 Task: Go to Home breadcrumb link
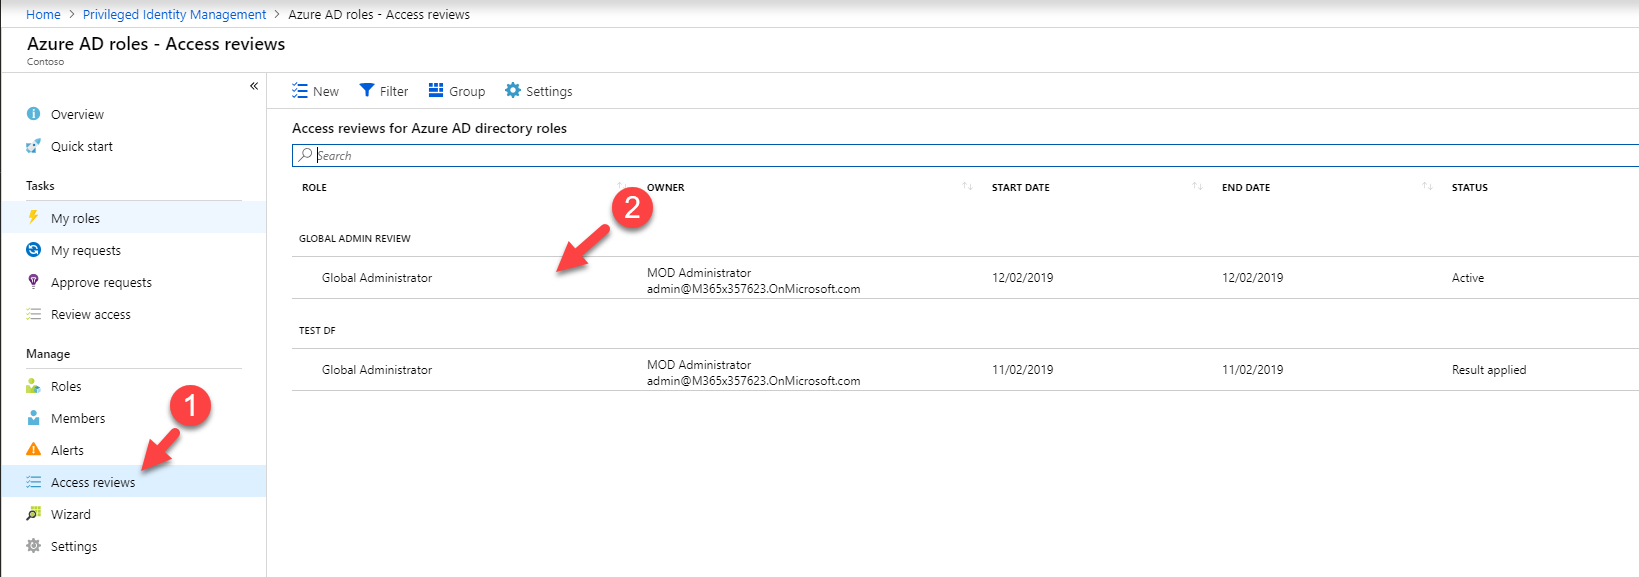[43, 14]
